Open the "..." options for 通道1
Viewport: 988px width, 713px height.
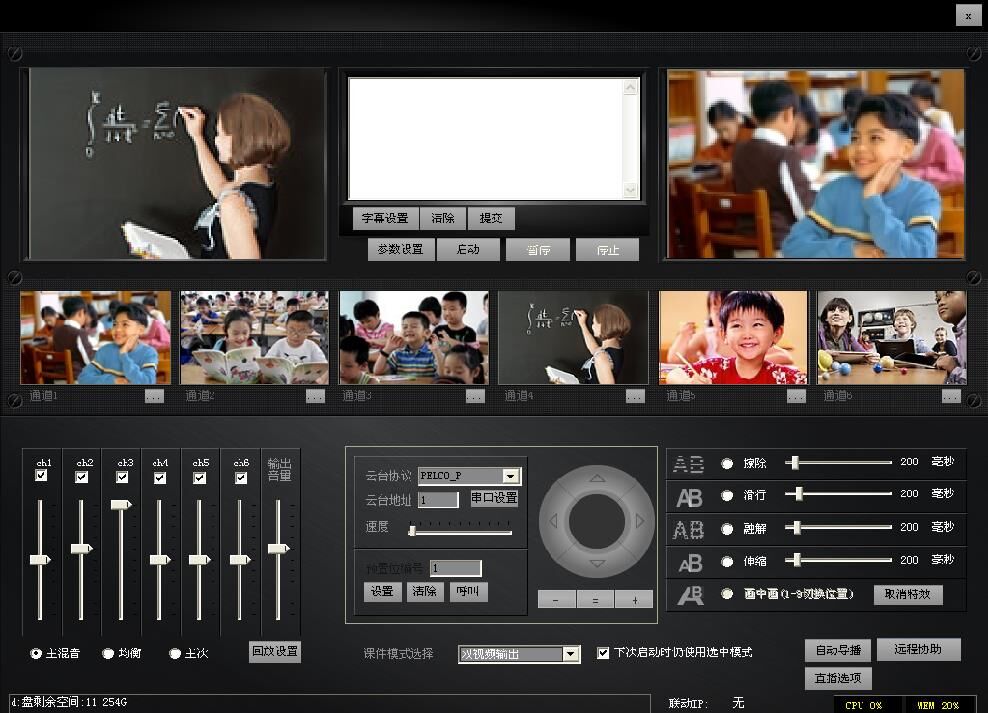(x=154, y=396)
